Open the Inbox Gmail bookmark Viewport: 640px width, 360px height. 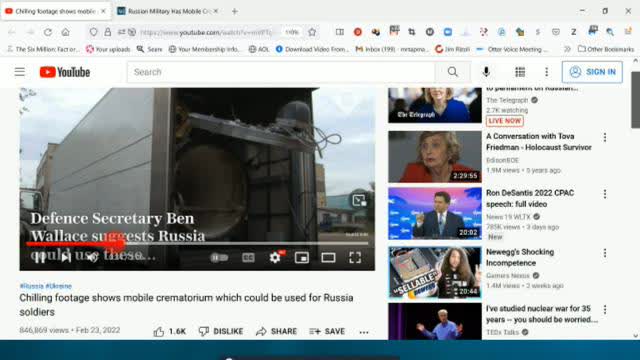(392, 49)
